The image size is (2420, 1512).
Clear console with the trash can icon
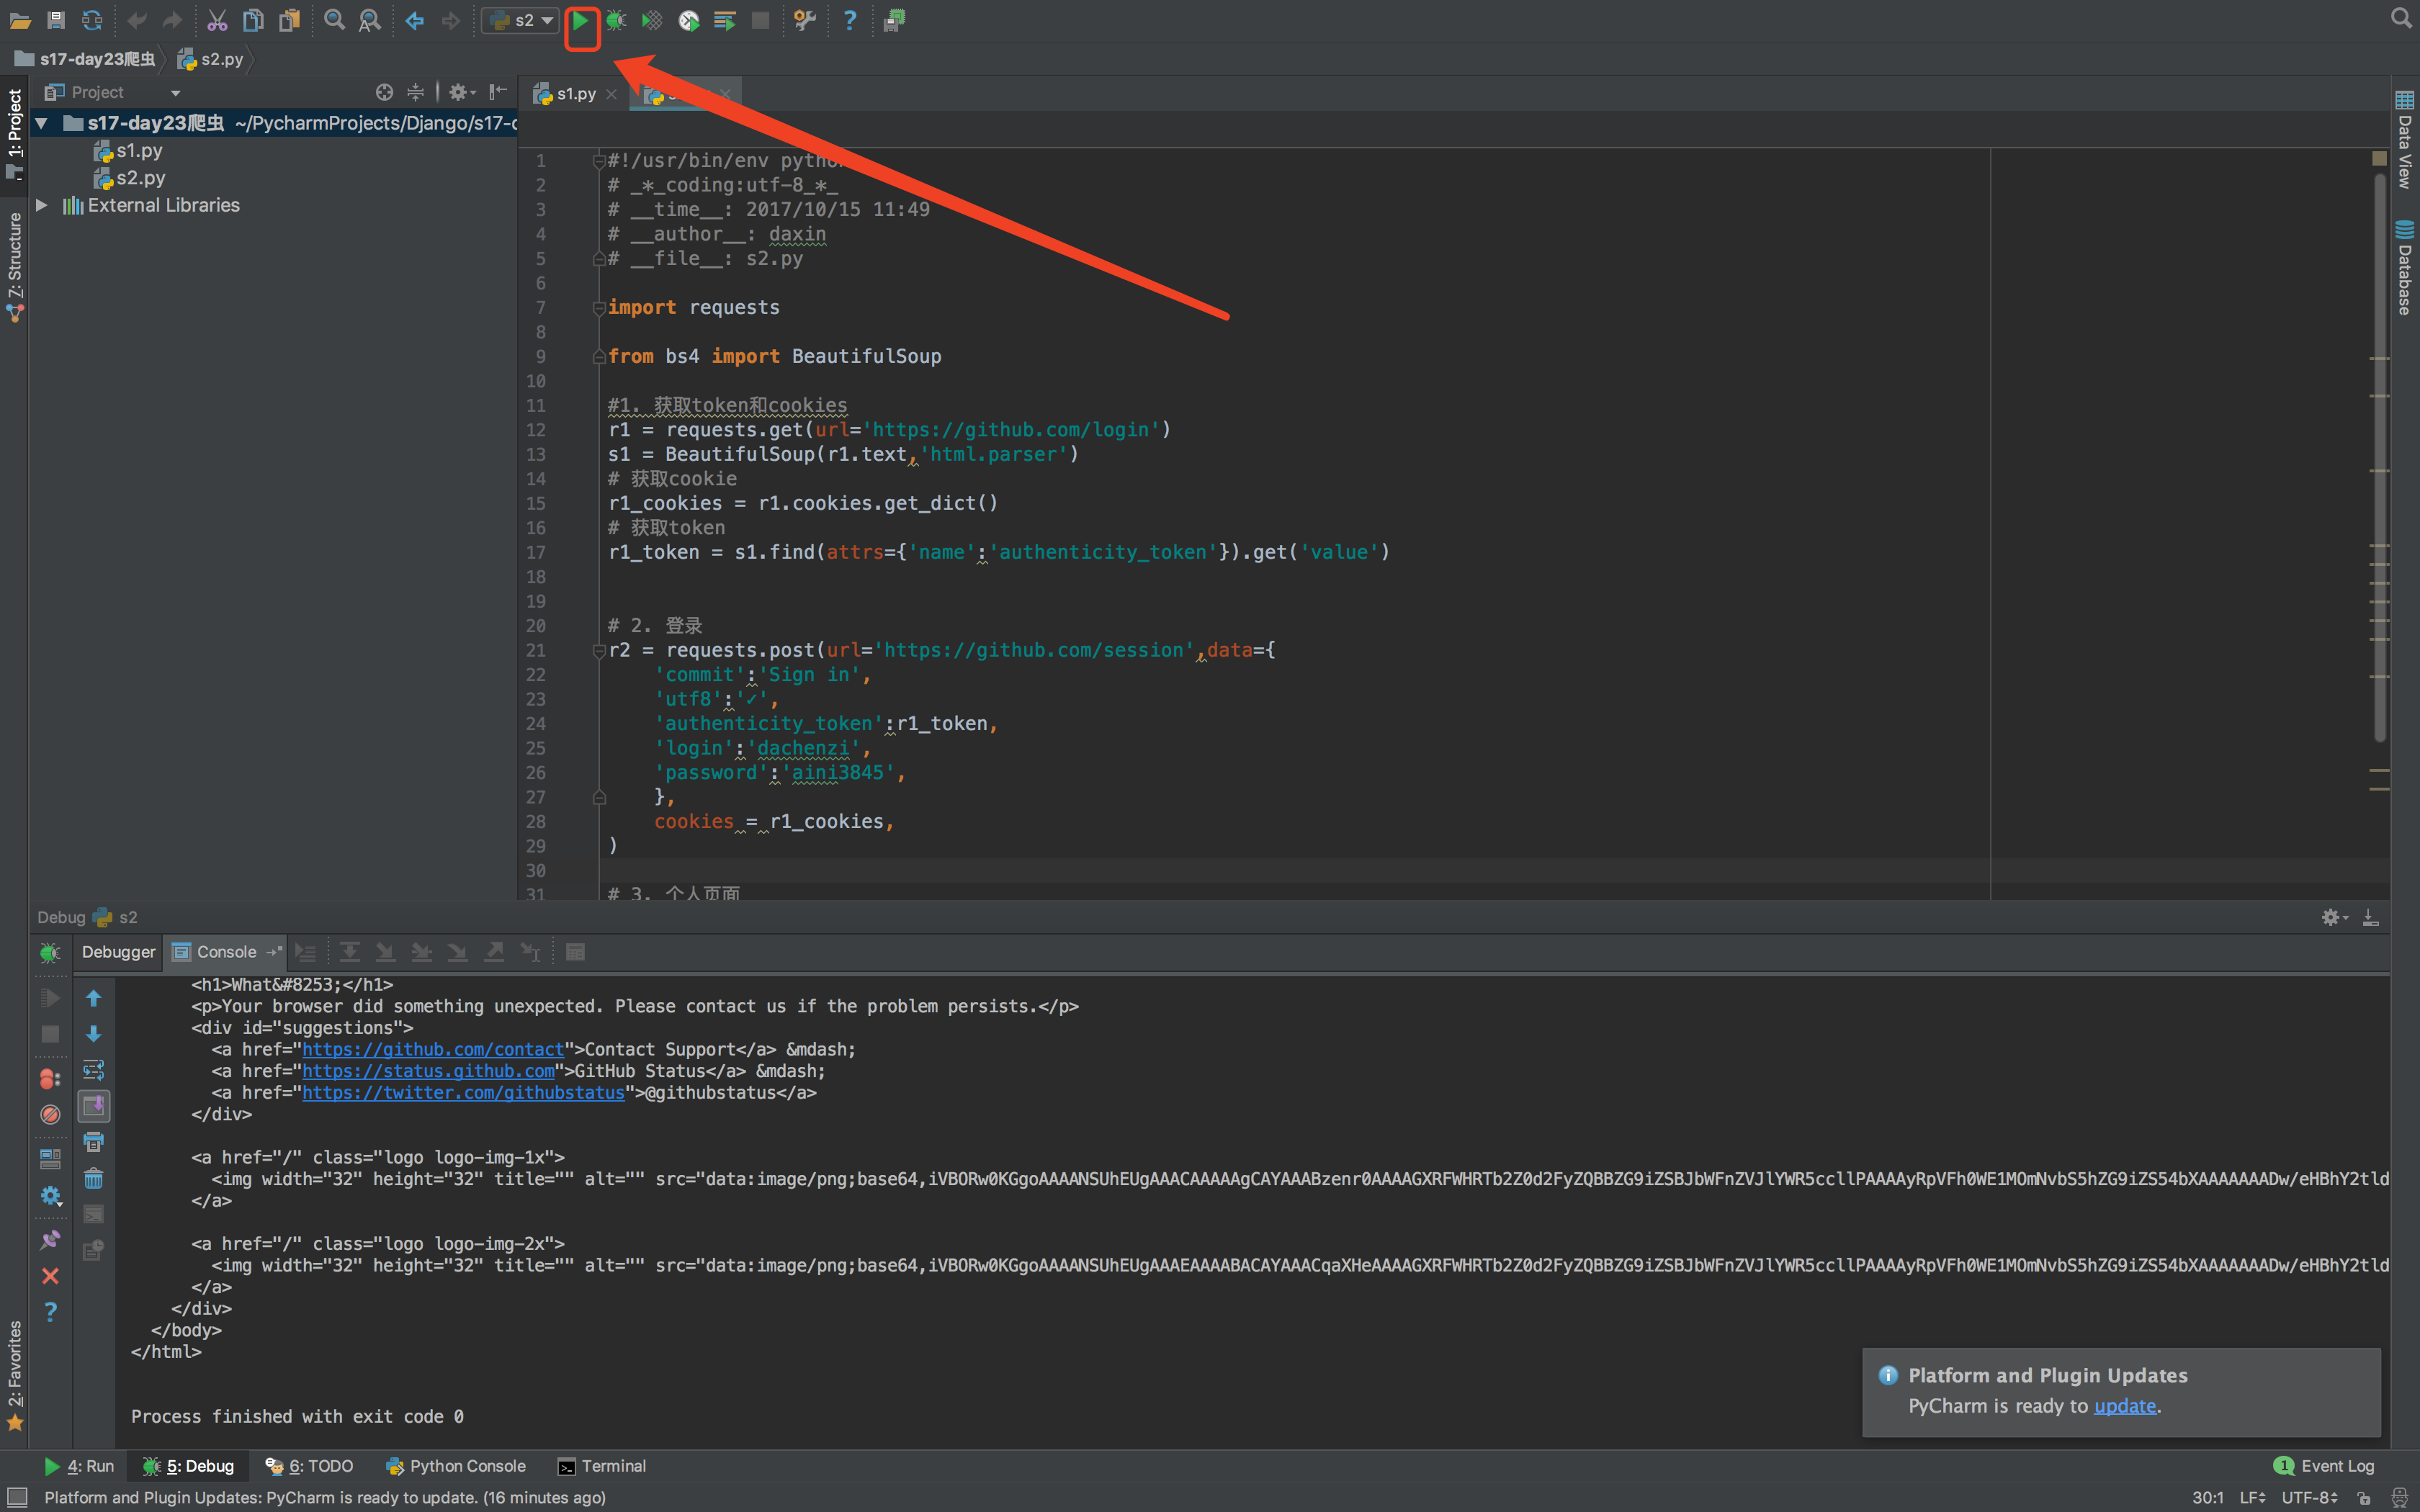pos(94,1179)
